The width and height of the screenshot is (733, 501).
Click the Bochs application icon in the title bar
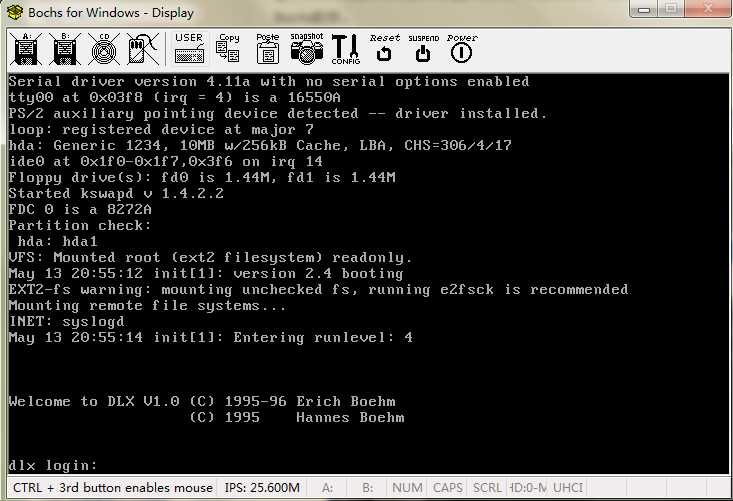(14, 12)
